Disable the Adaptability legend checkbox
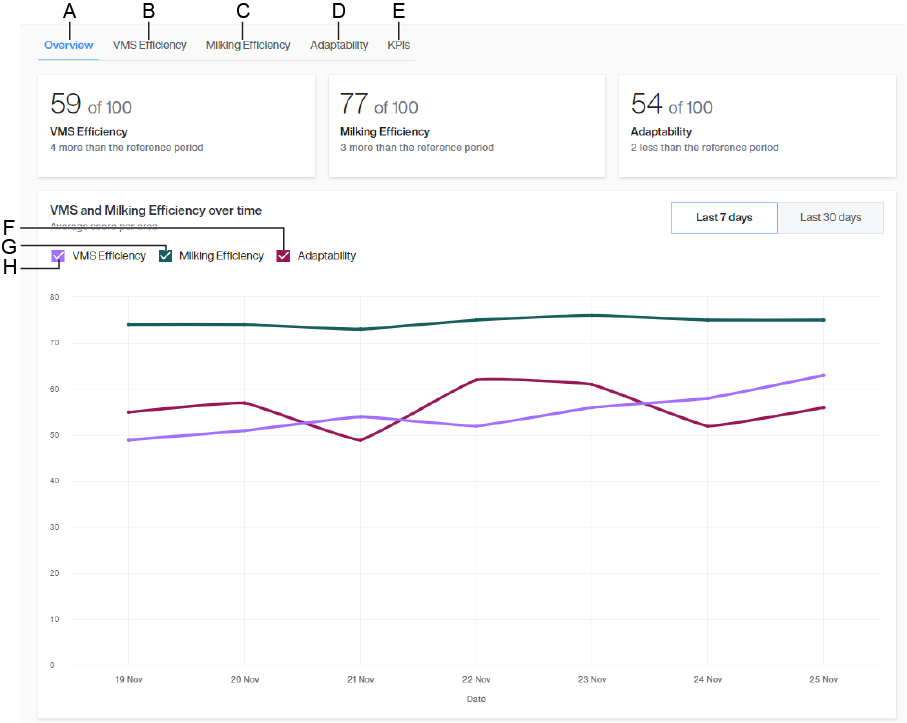 (x=284, y=256)
